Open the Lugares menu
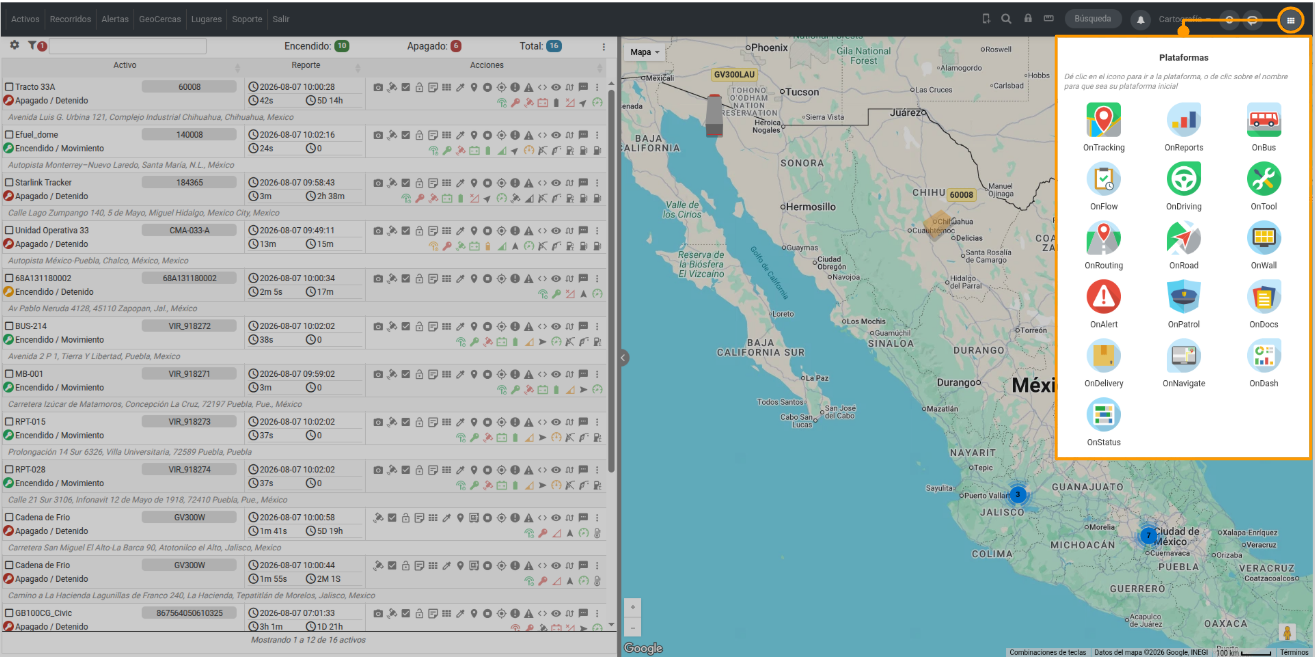 pos(208,19)
